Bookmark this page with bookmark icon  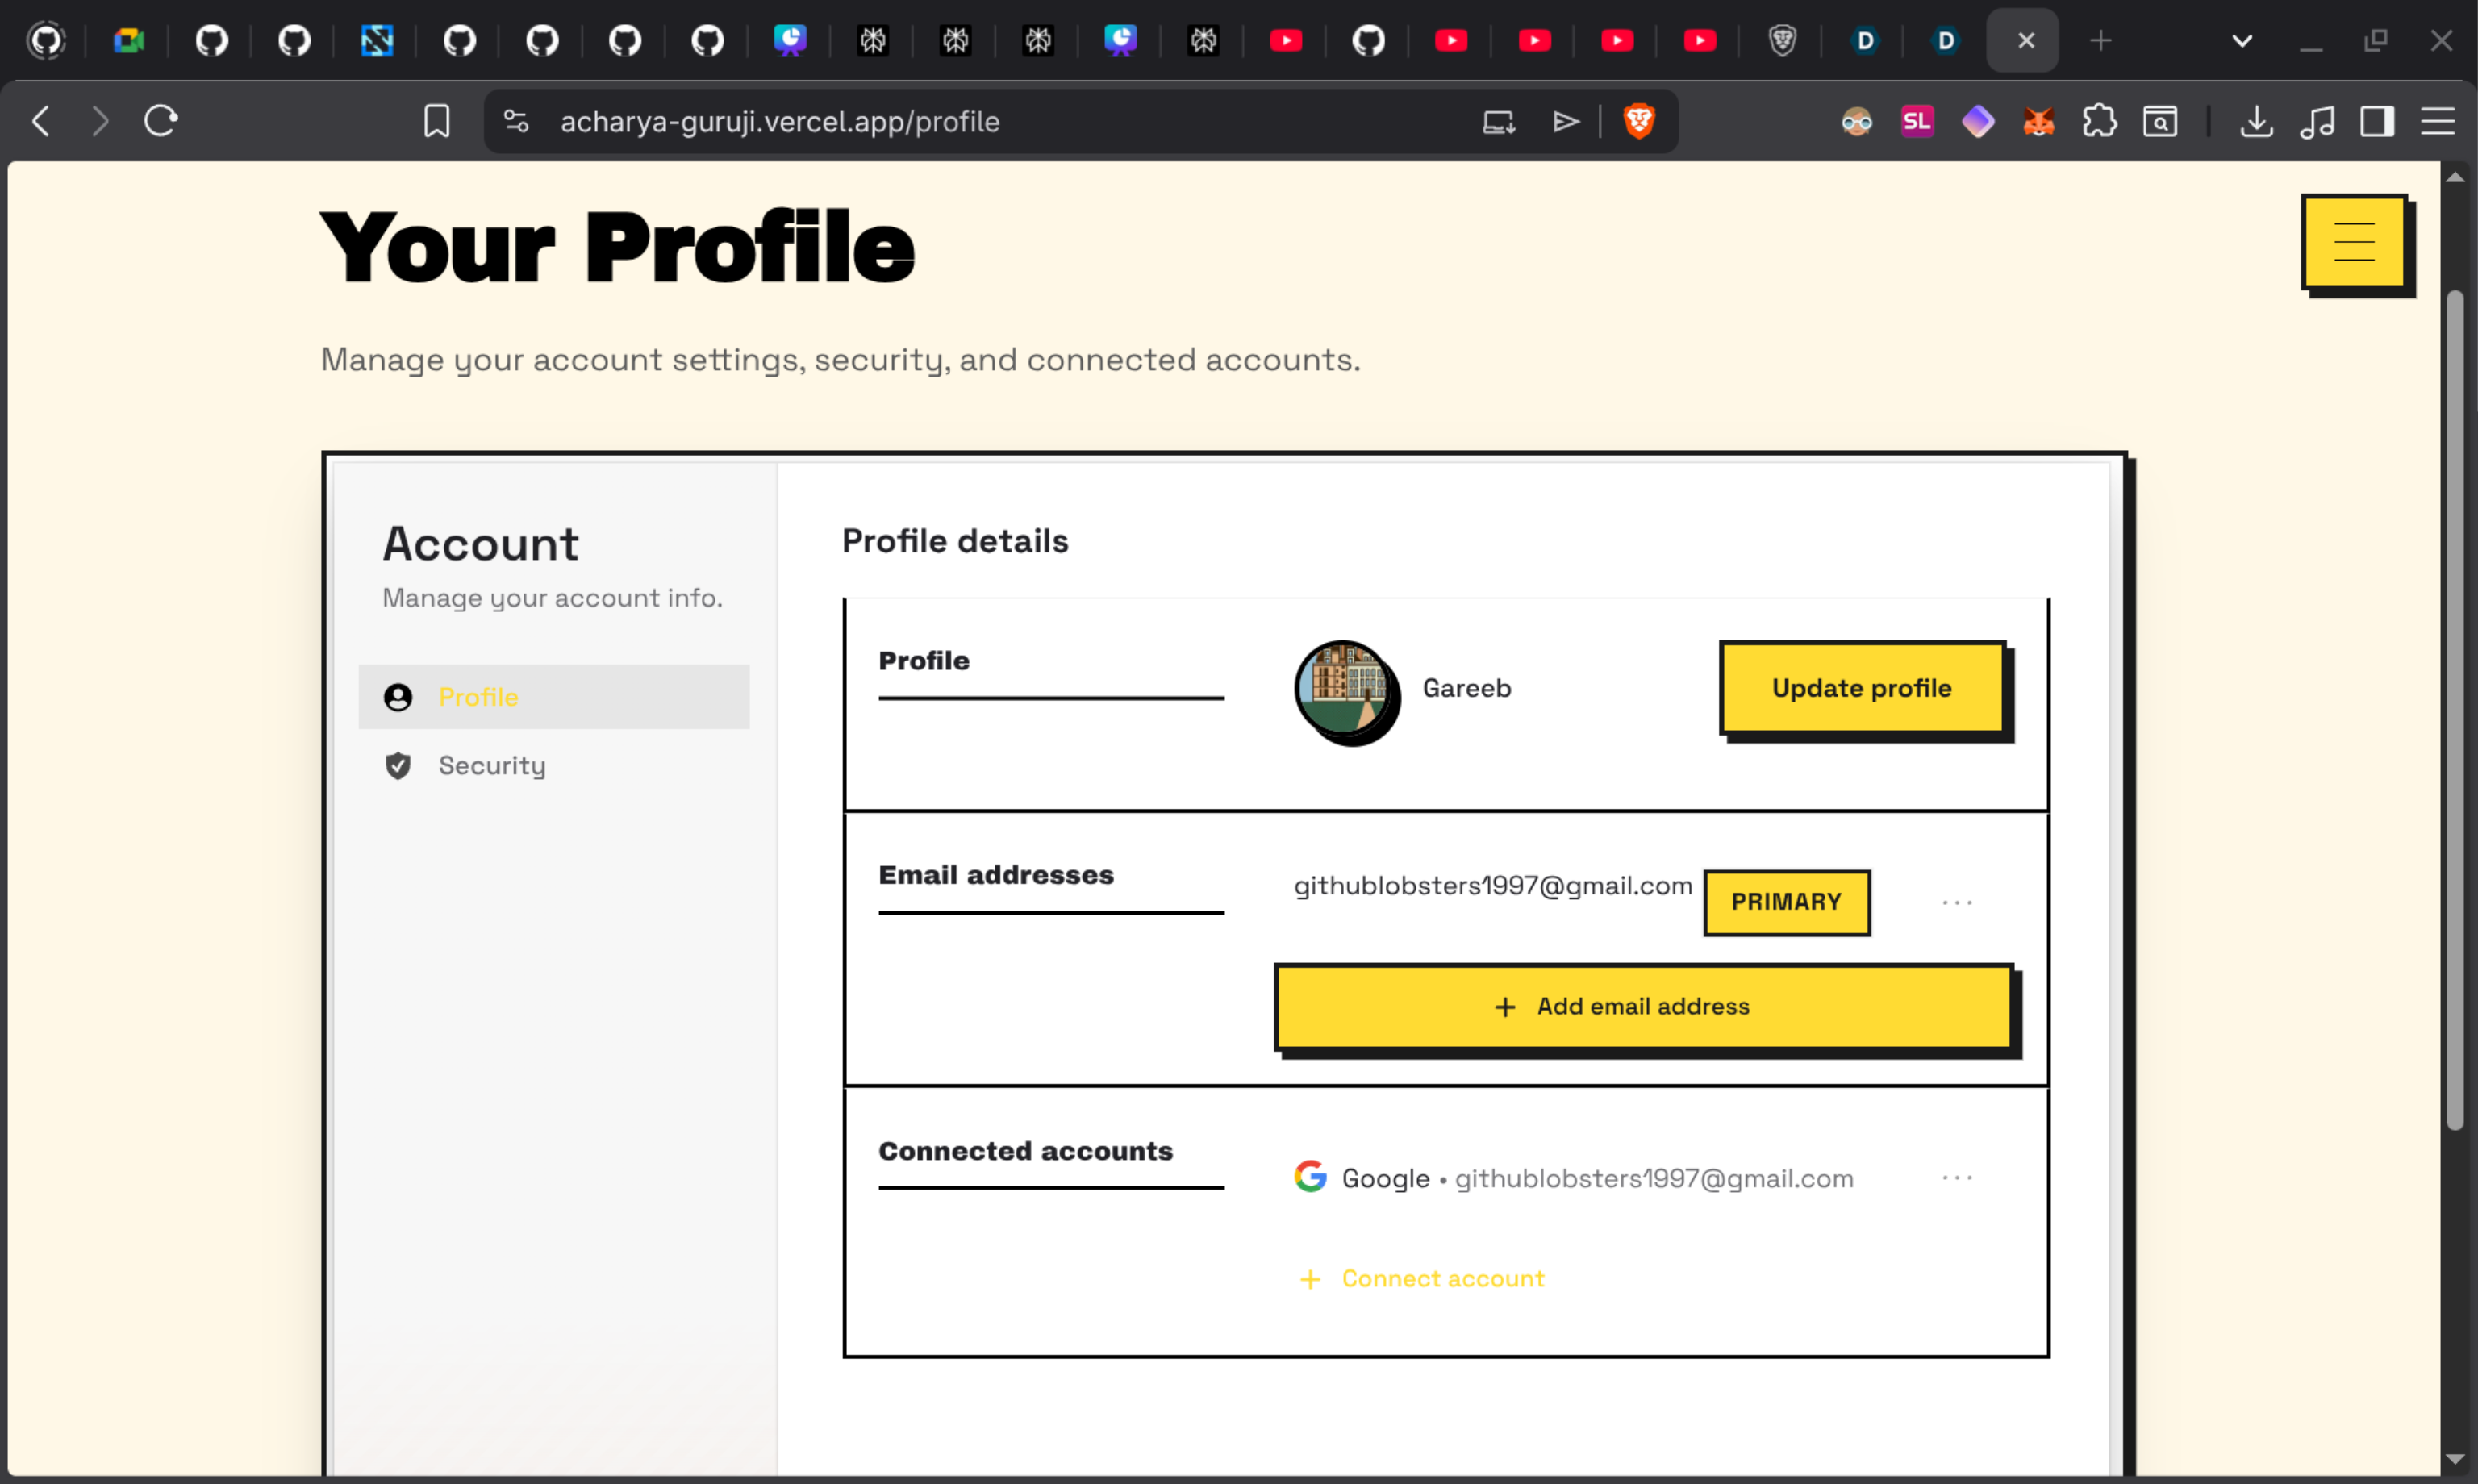[x=436, y=122]
